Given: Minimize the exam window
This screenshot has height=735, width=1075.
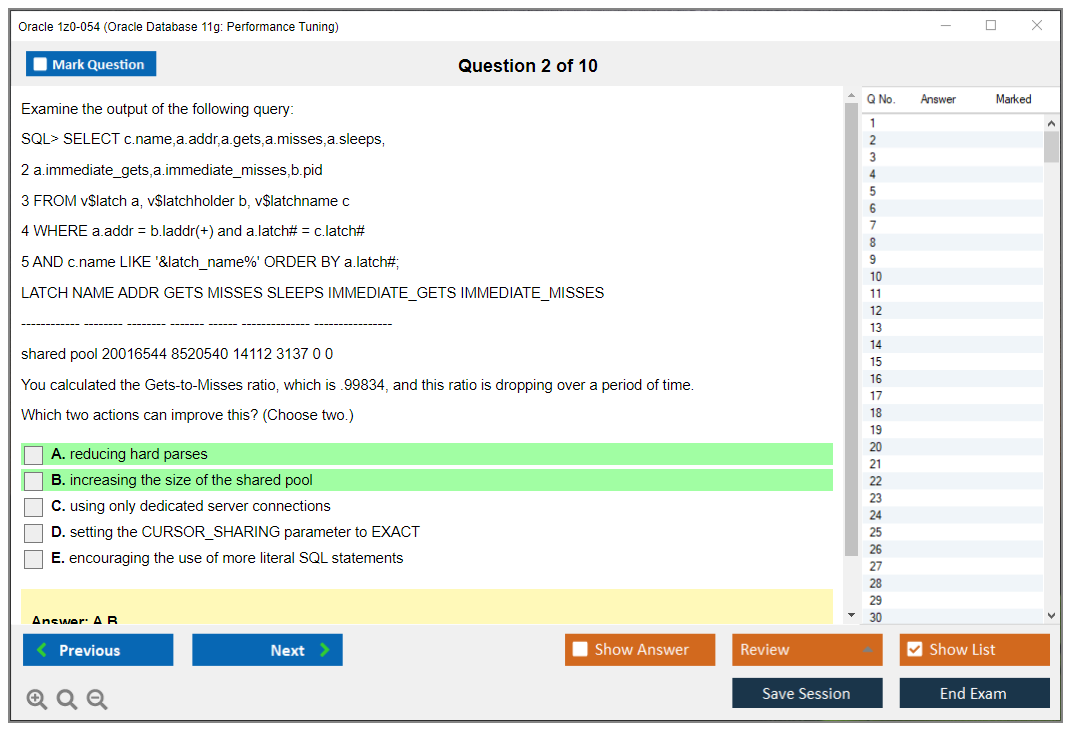Looking at the screenshot, I should tap(945, 26).
